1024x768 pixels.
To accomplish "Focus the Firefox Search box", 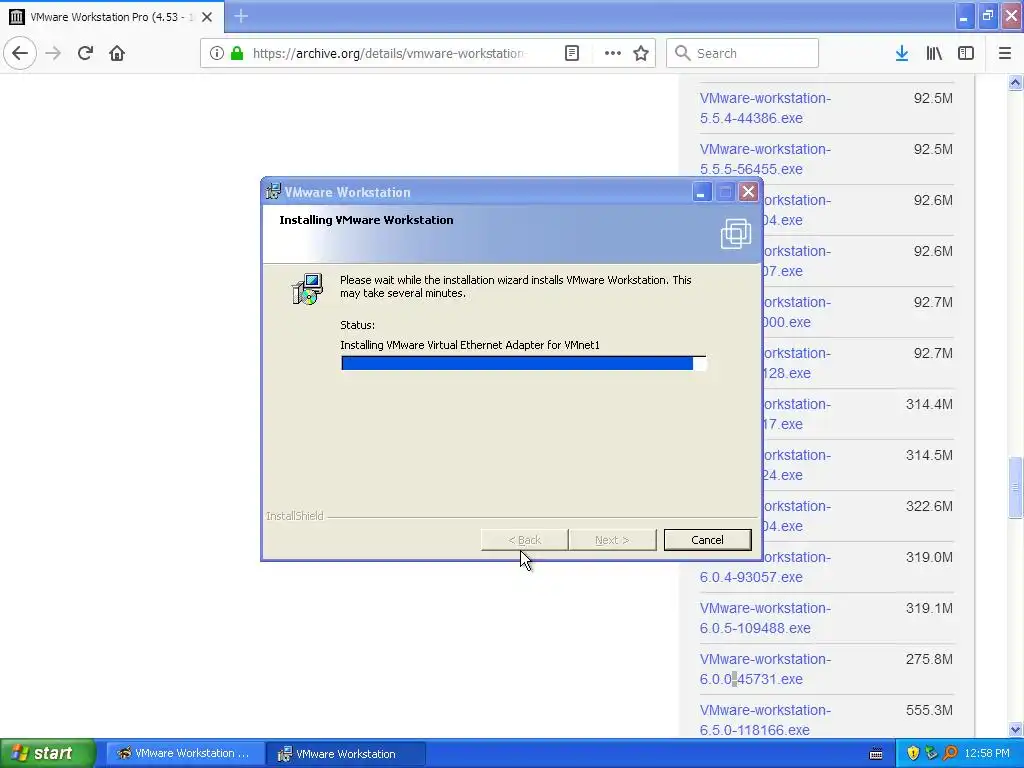I will coord(742,53).
